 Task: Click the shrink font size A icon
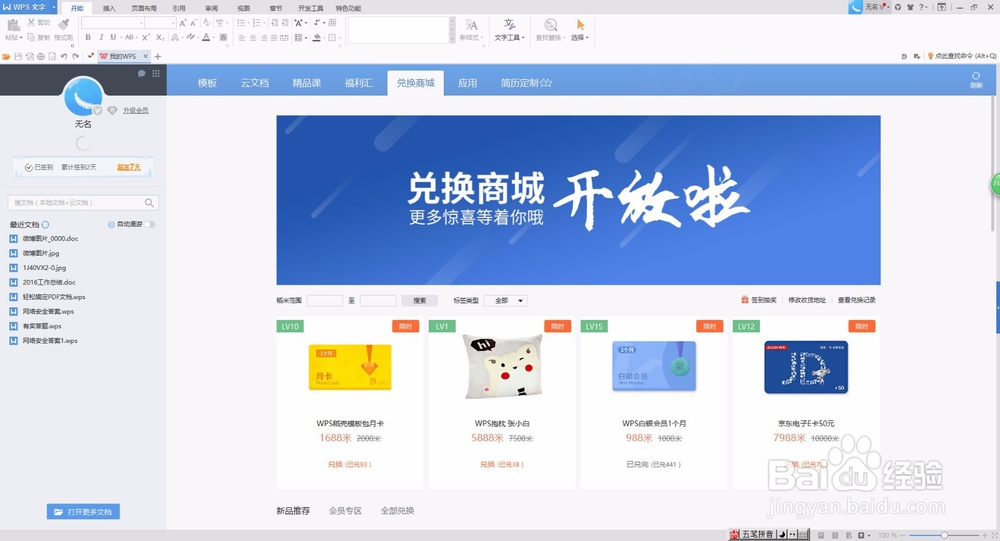point(194,22)
